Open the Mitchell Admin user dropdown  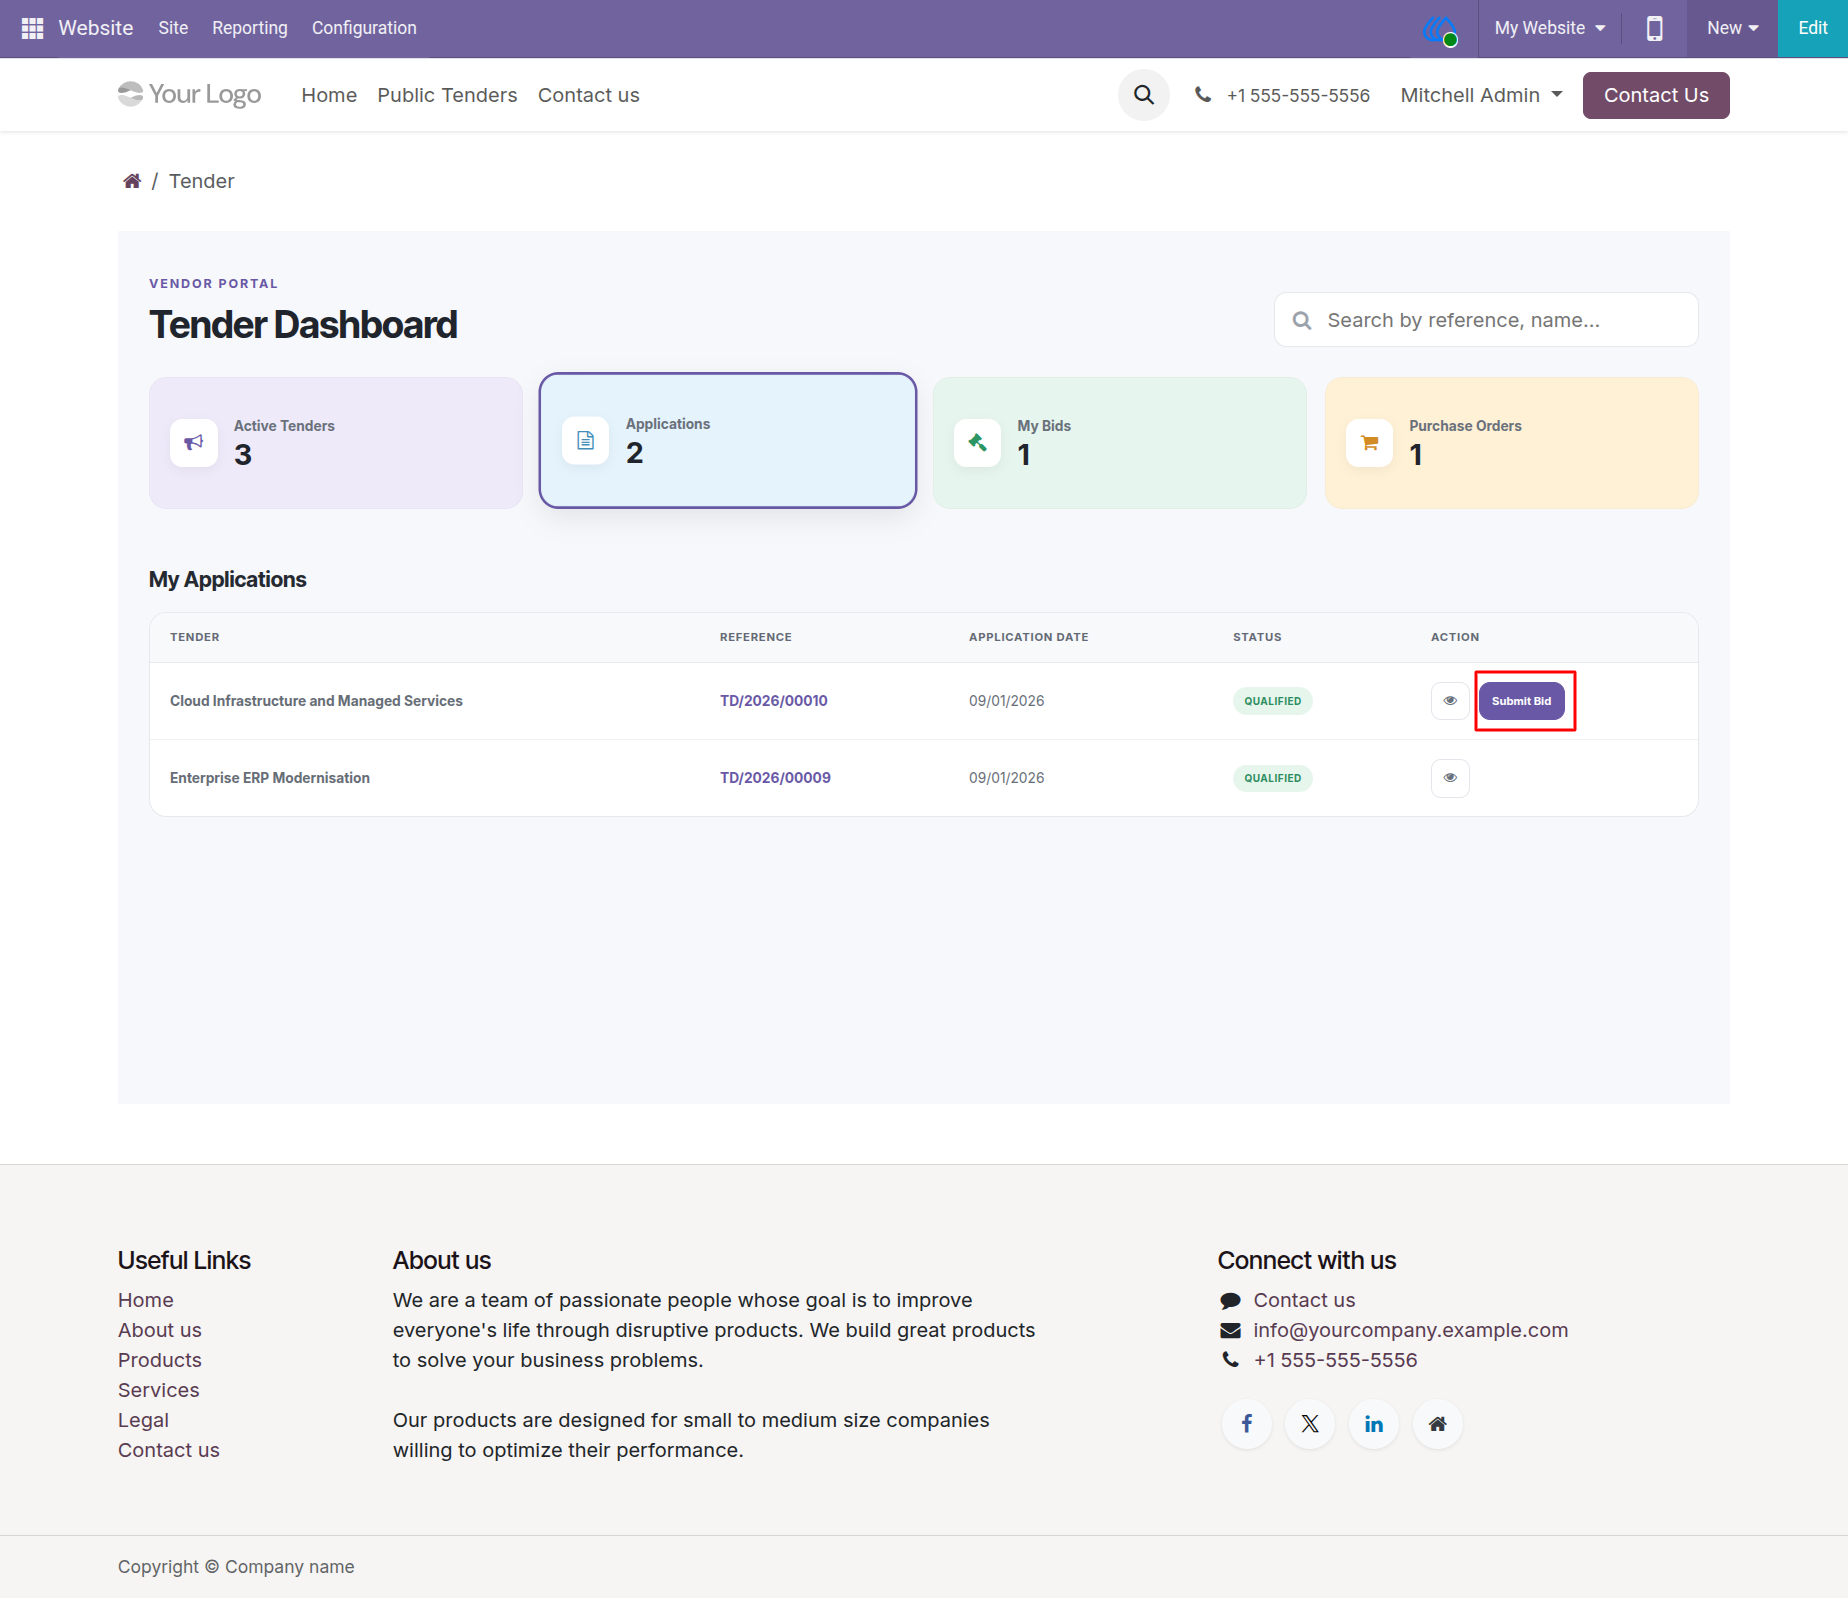1481,95
